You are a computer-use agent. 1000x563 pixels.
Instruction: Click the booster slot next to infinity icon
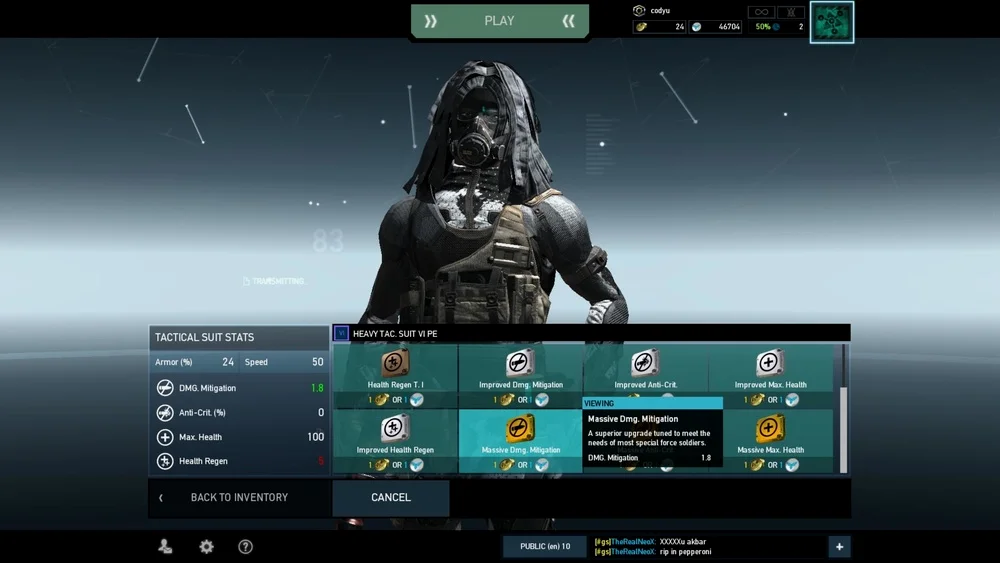pos(791,11)
